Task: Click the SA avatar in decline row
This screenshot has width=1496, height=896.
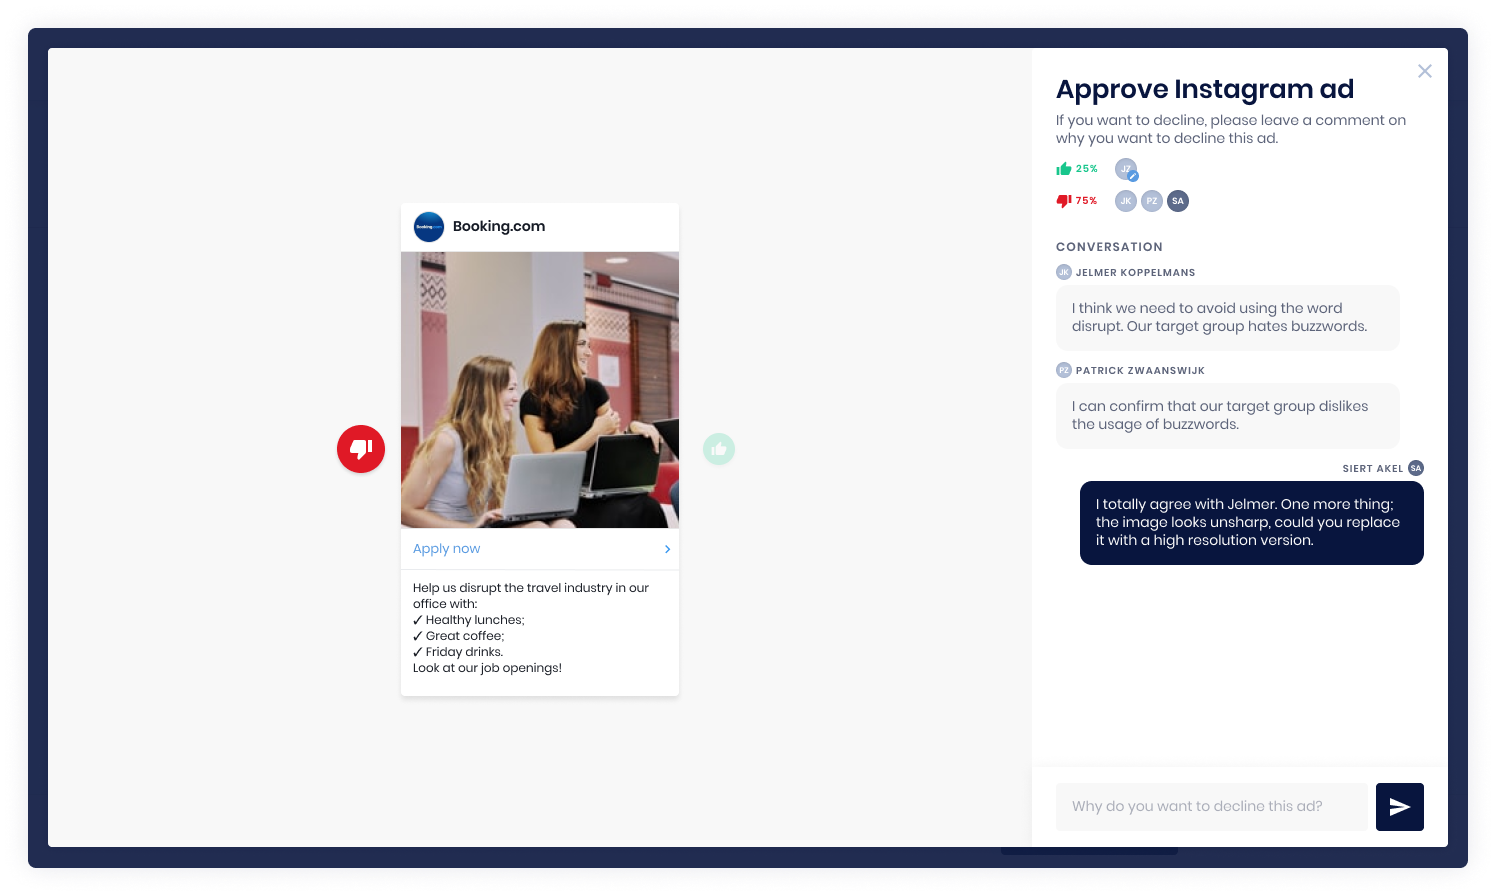Action: tap(1178, 201)
